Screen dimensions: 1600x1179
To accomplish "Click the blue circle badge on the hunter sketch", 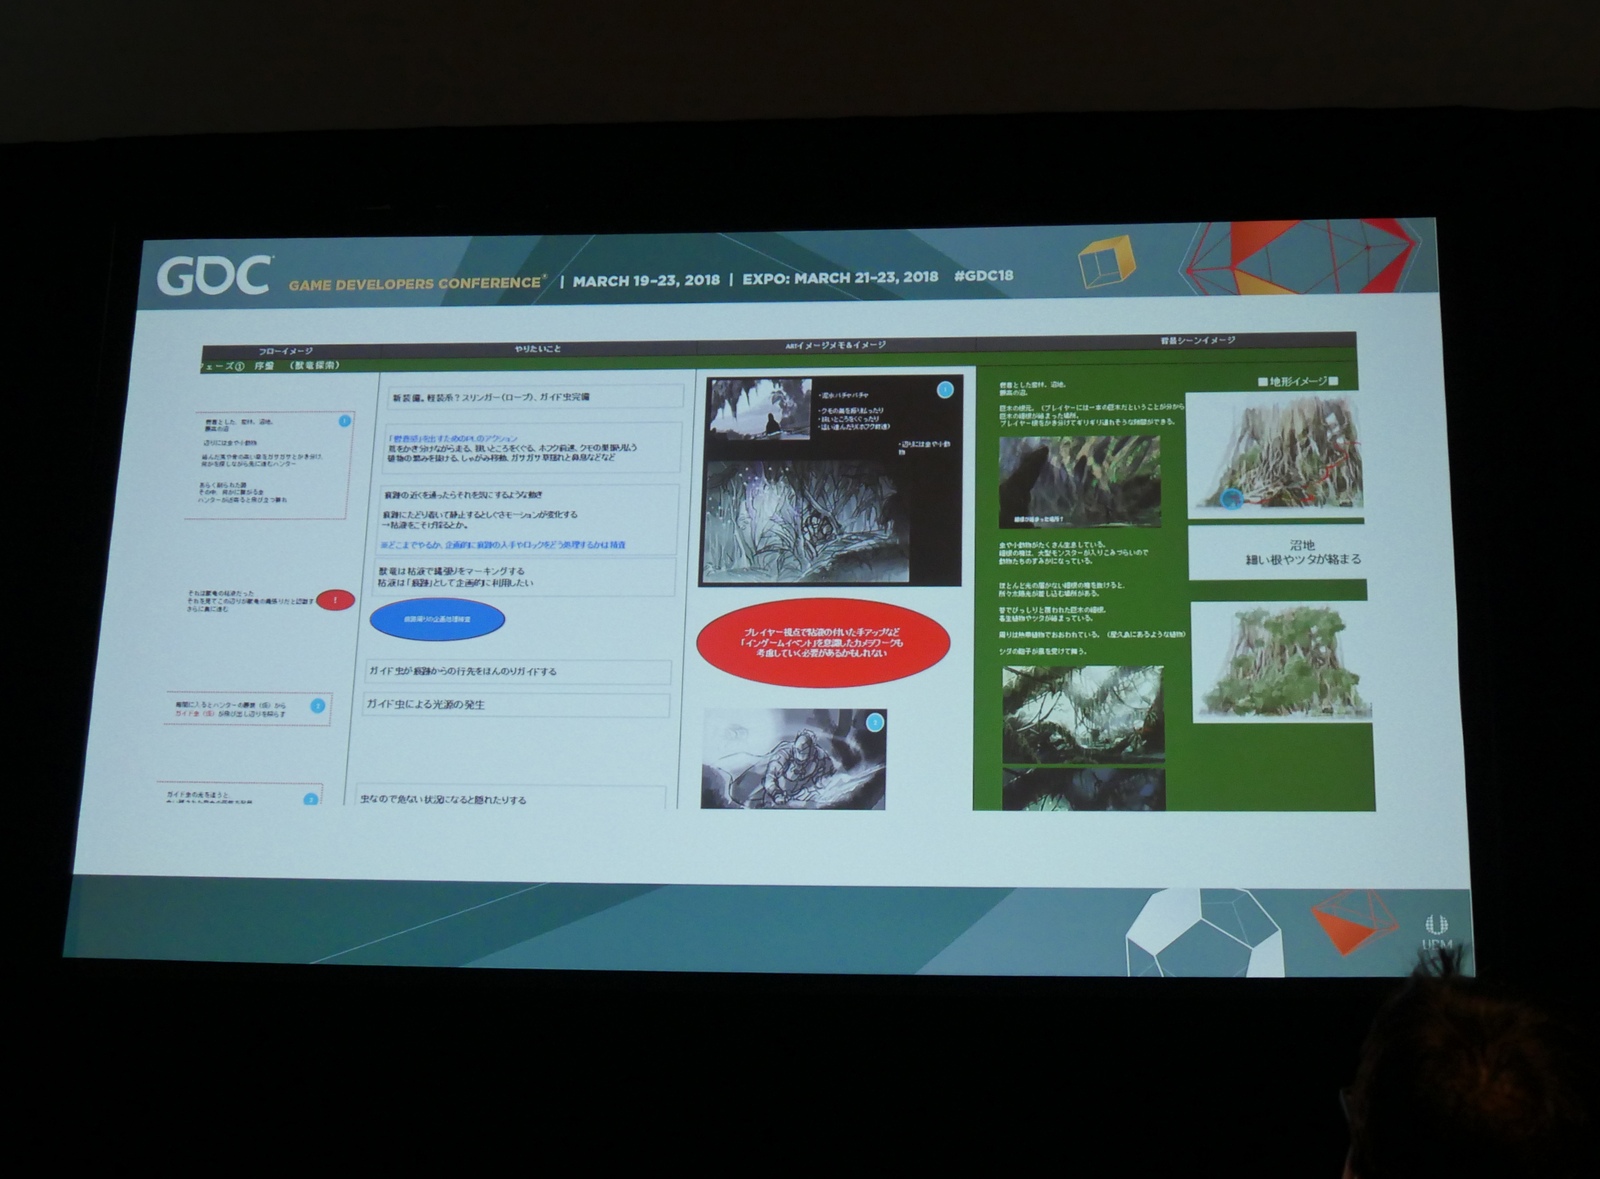I will tap(875, 722).
